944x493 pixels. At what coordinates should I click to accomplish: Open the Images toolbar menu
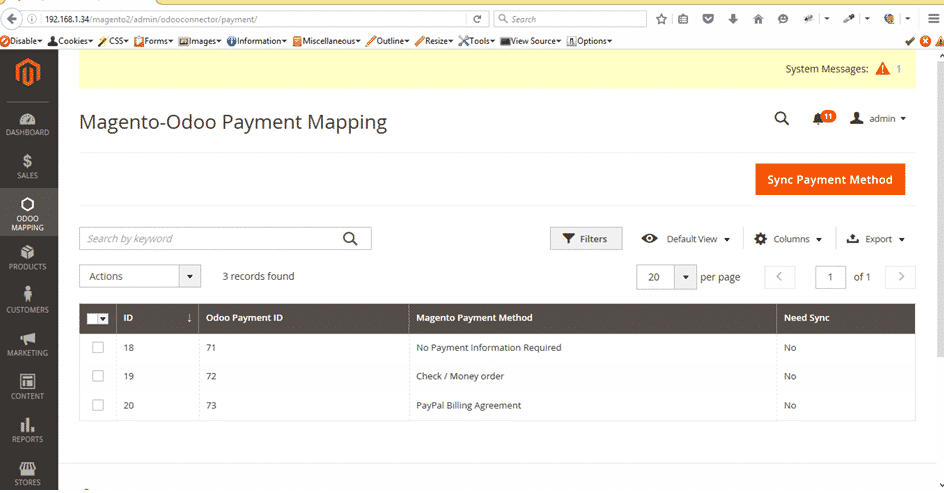[x=200, y=41]
